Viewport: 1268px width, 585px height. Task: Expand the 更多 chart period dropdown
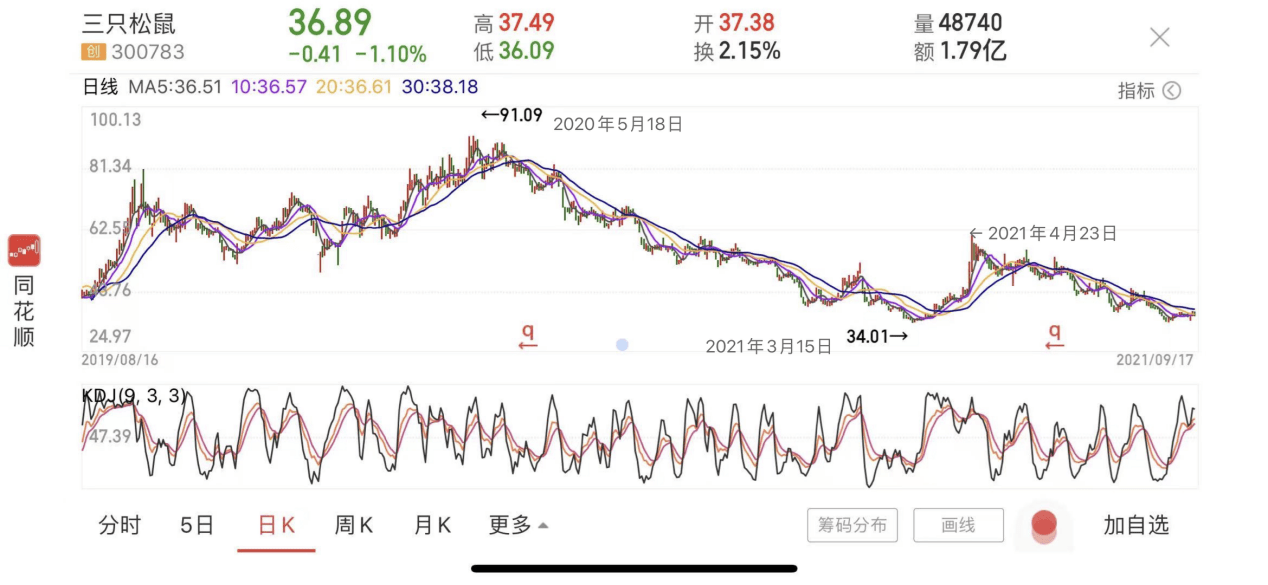pyautogui.click(x=518, y=525)
